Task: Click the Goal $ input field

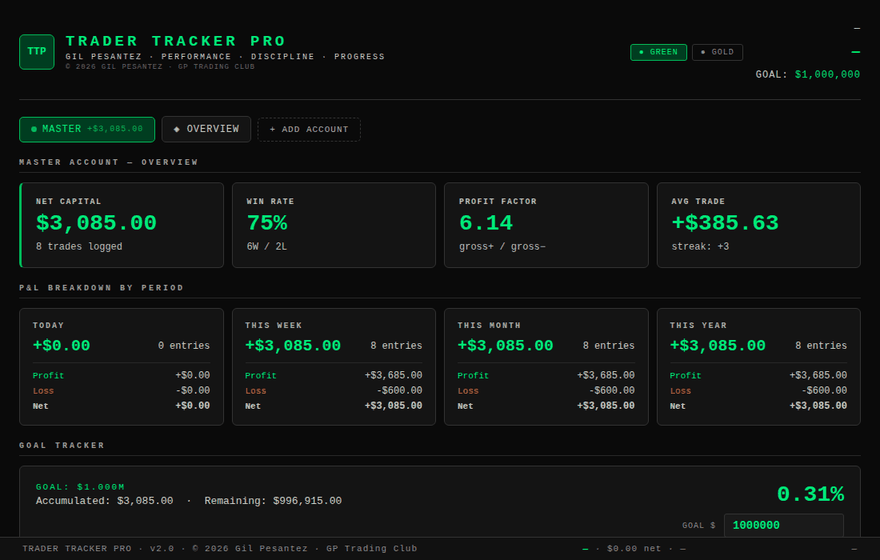Action: (783, 525)
